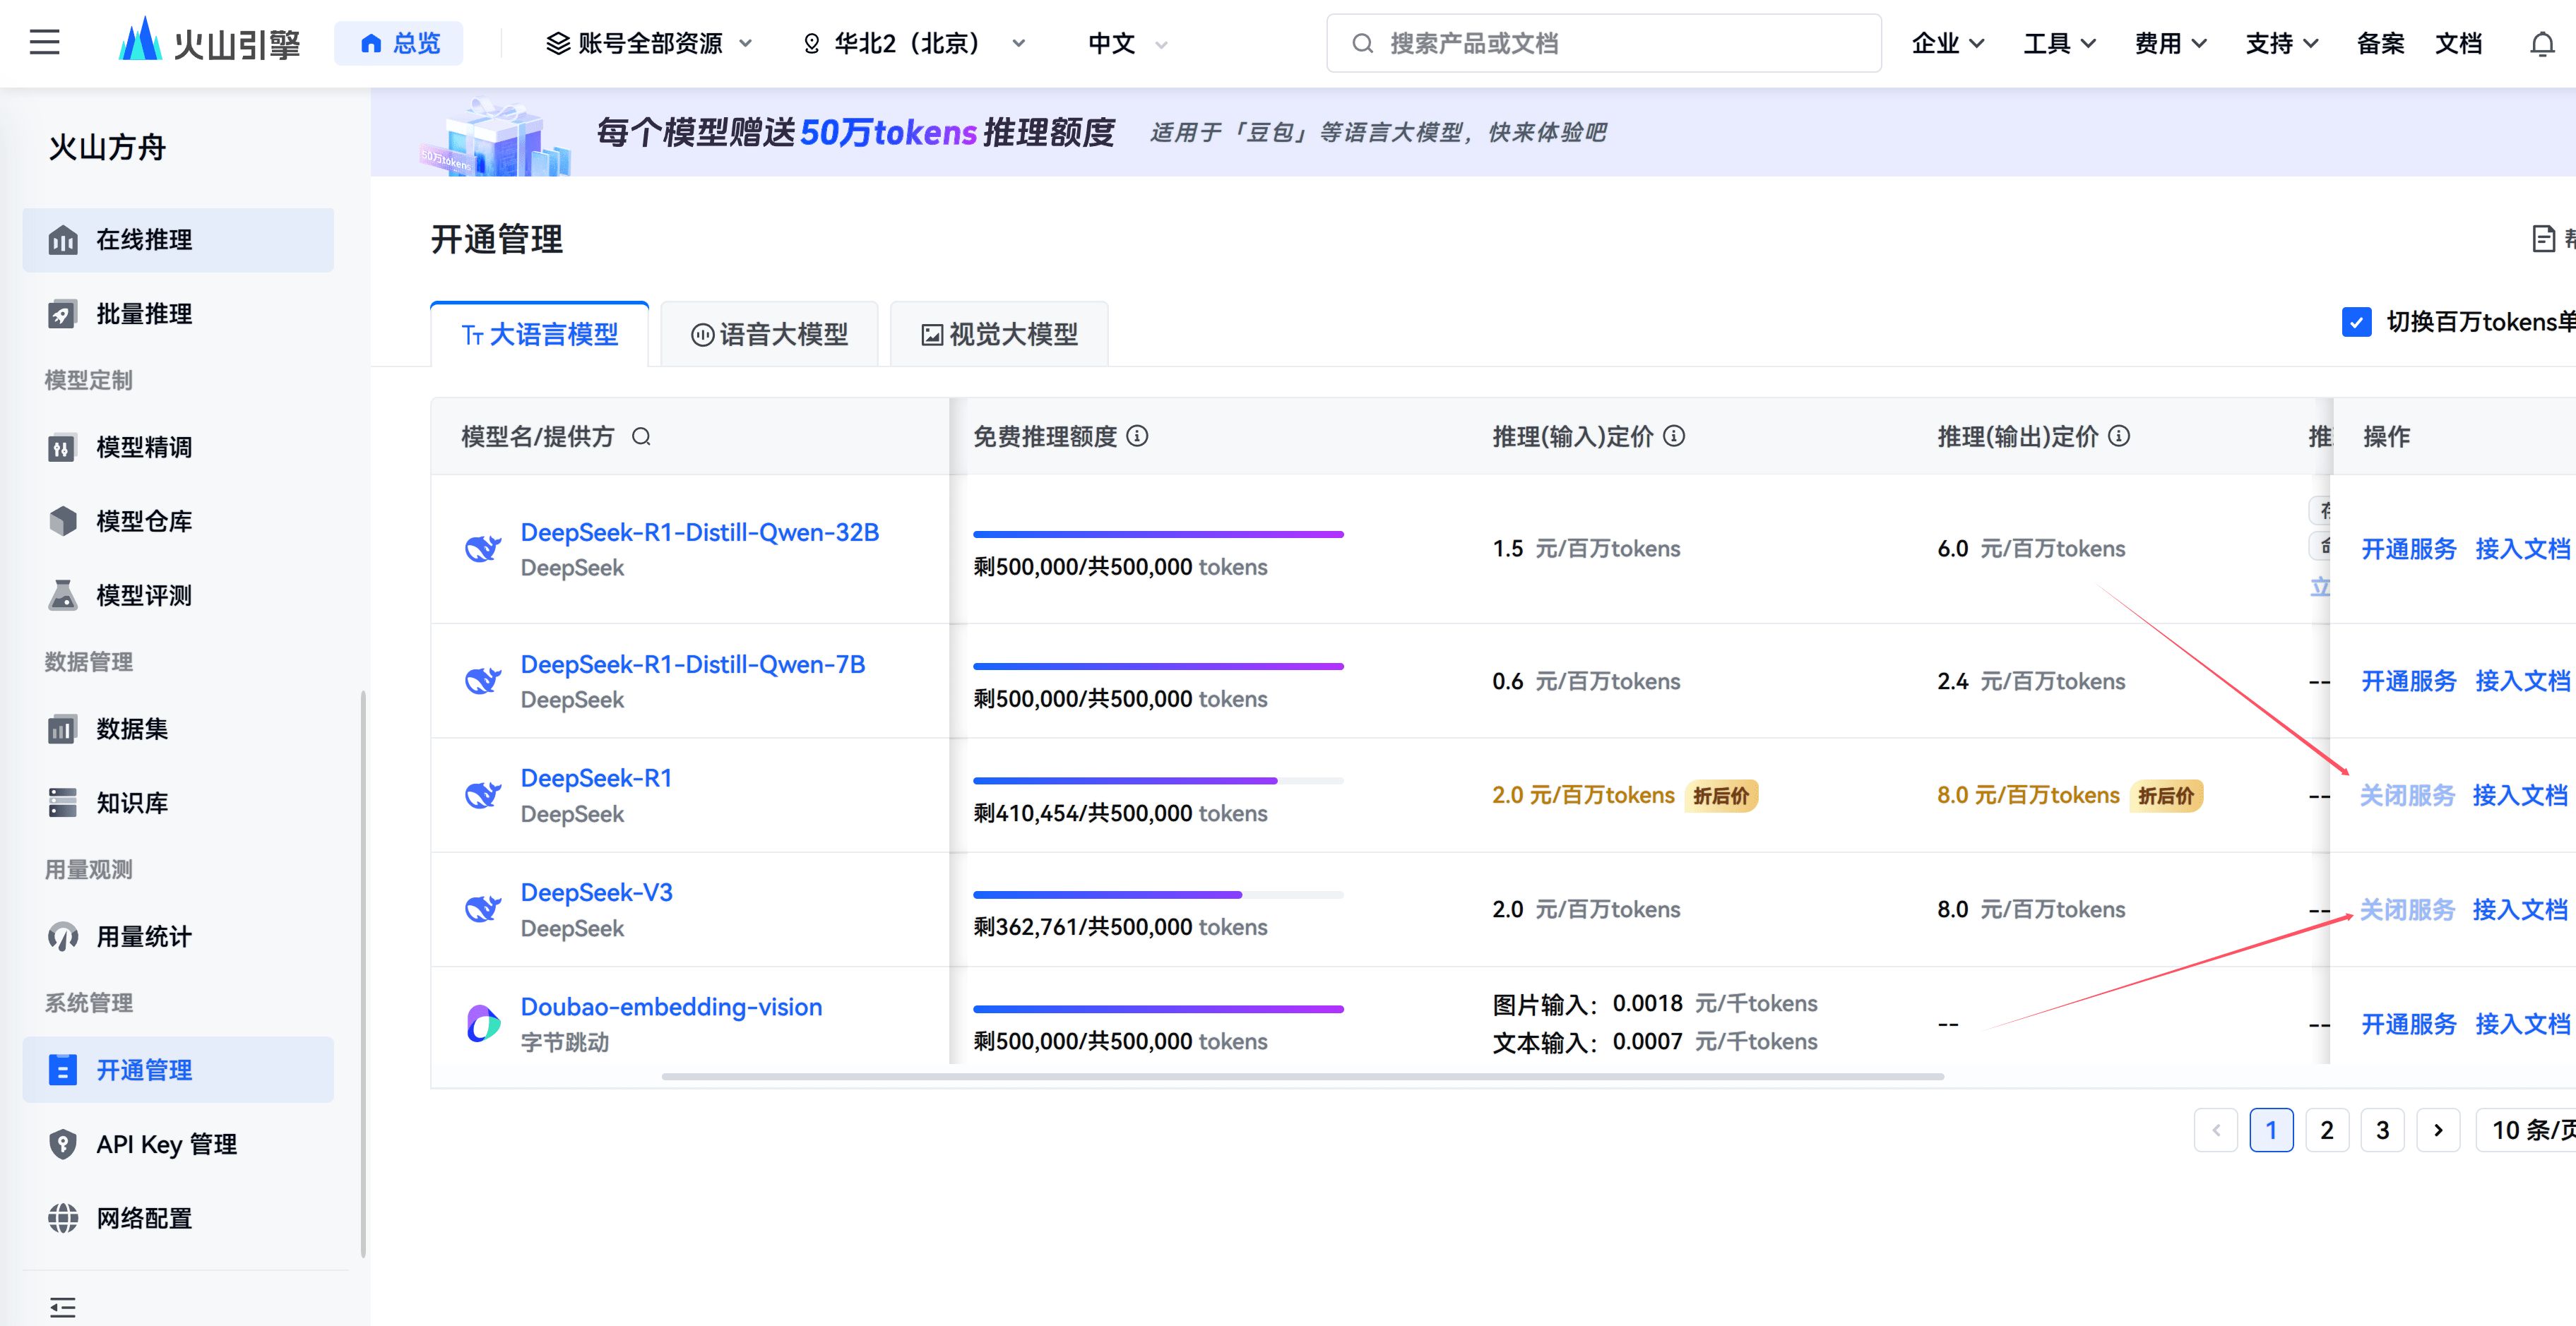Open the hamburger navigation menu
The width and height of the screenshot is (2576, 1326).
(x=44, y=42)
